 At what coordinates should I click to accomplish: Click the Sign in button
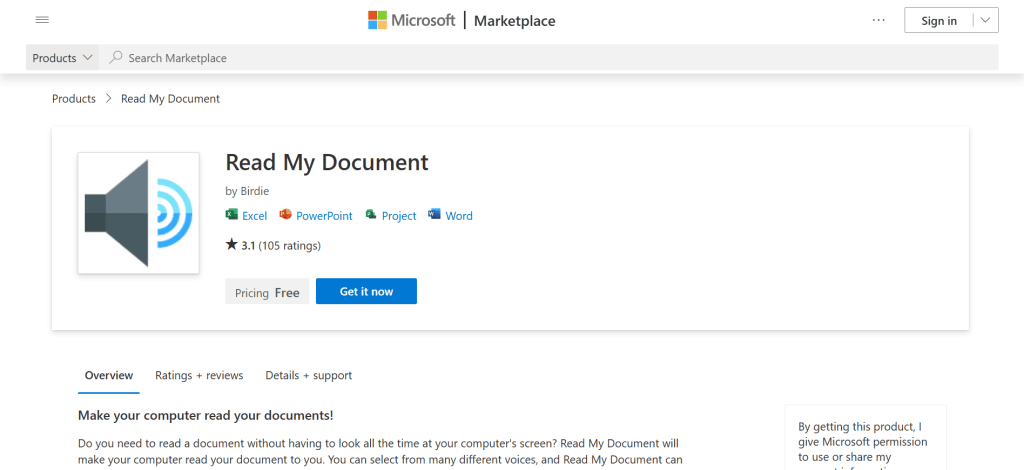point(938,20)
